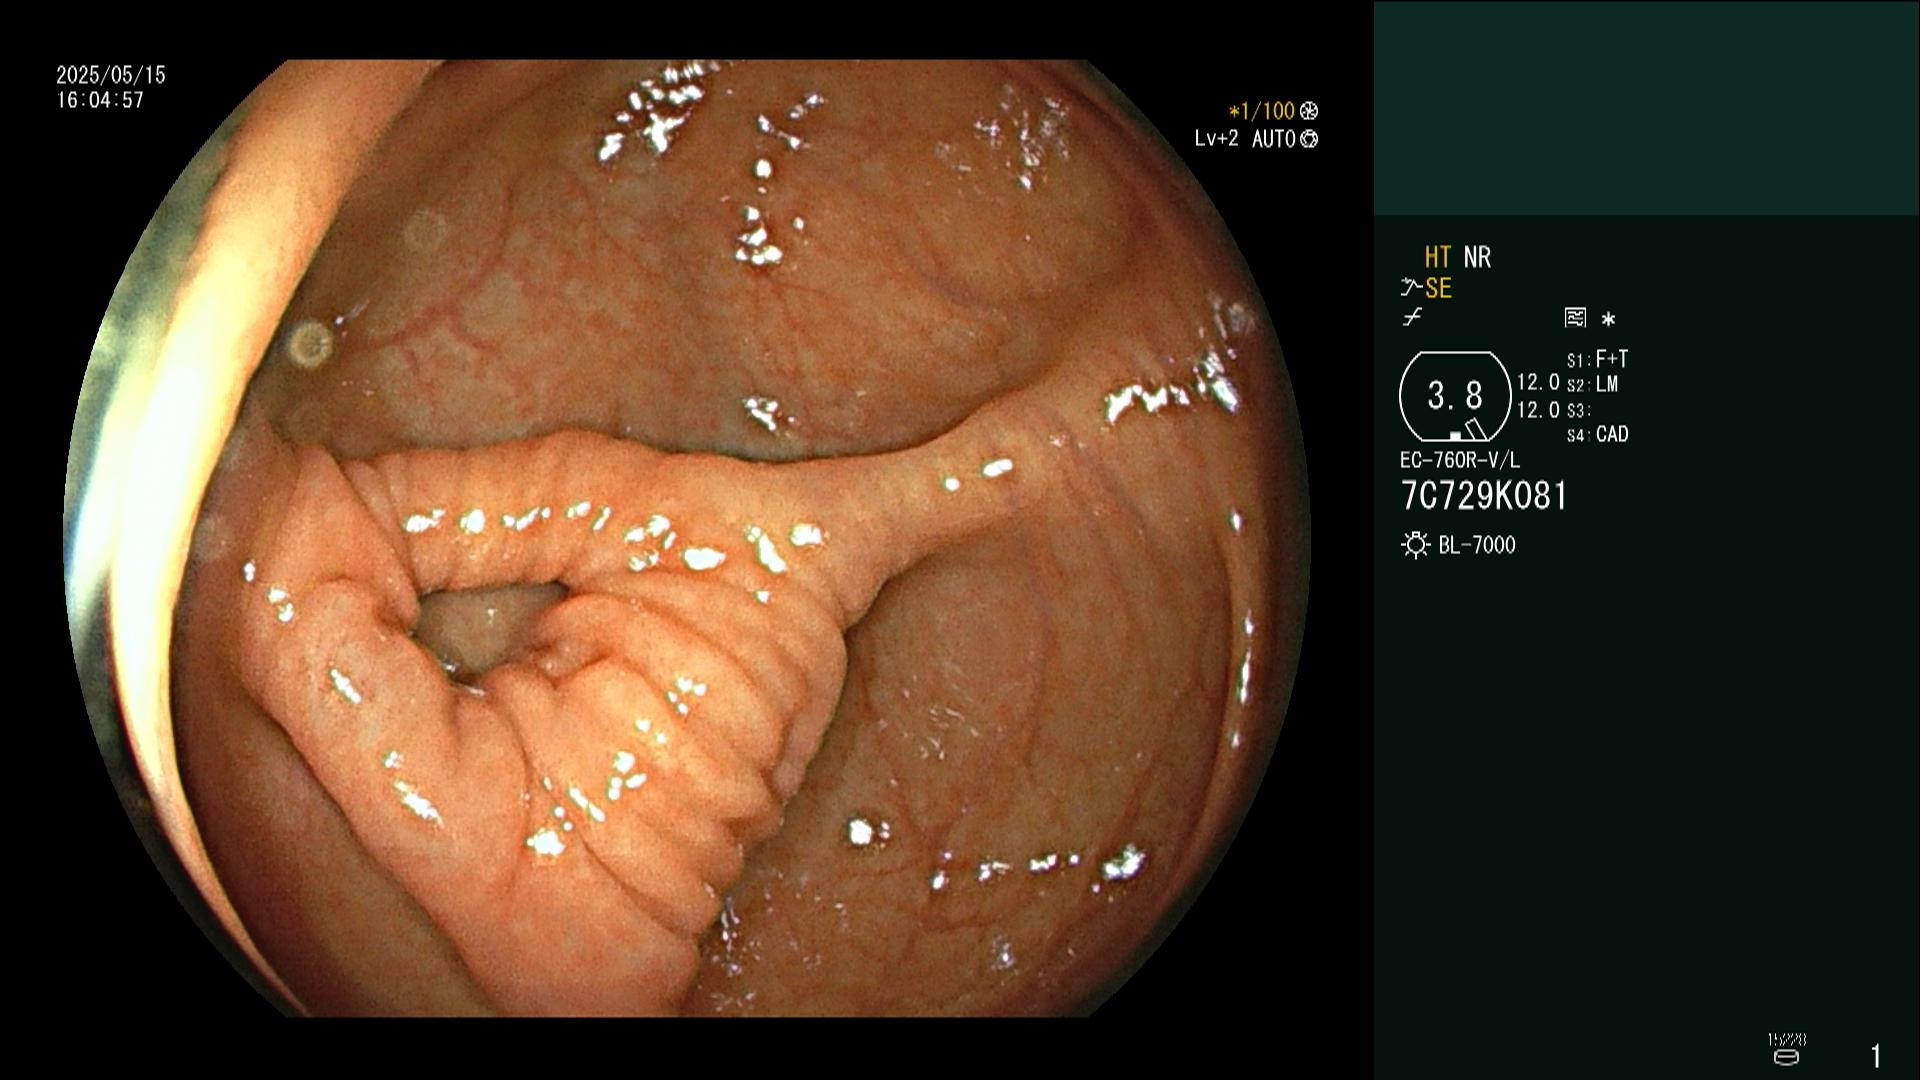Click the AUTO iris icon
Screen dimensions: 1920x1080
(x=1309, y=139)
